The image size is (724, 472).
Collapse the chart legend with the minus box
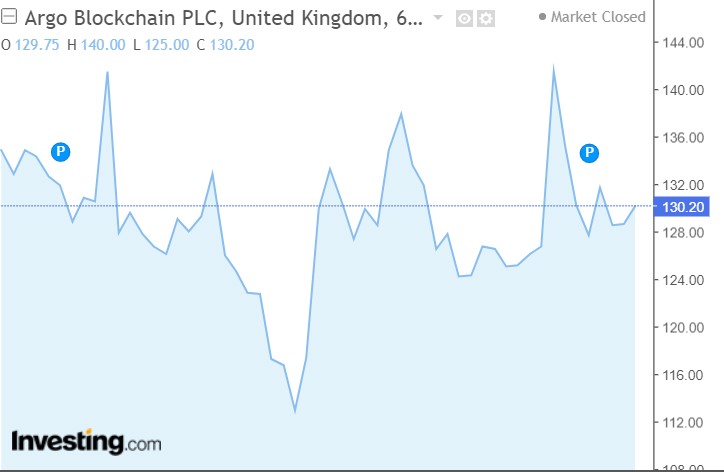pos(9,17)
